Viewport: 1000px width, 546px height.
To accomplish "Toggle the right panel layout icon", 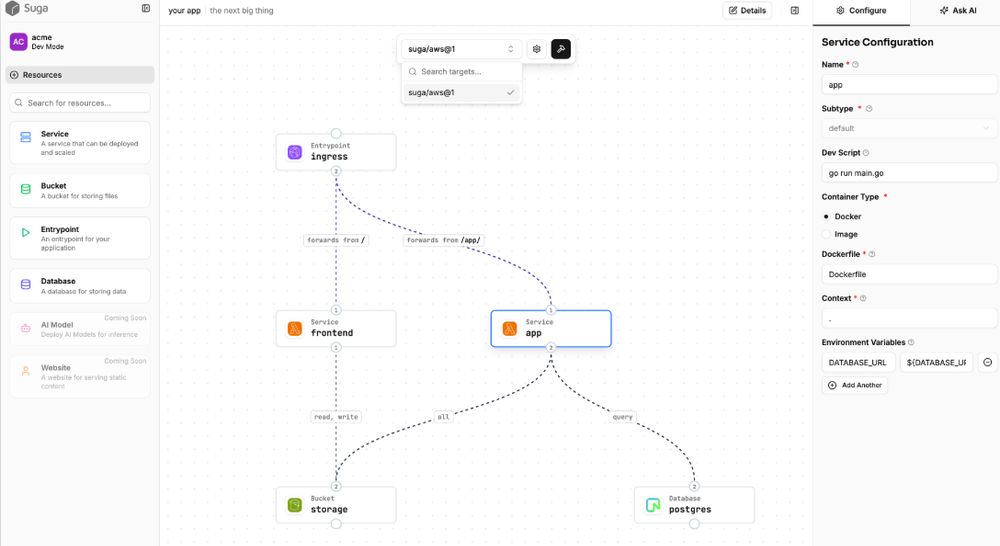I will pos(795,11).
